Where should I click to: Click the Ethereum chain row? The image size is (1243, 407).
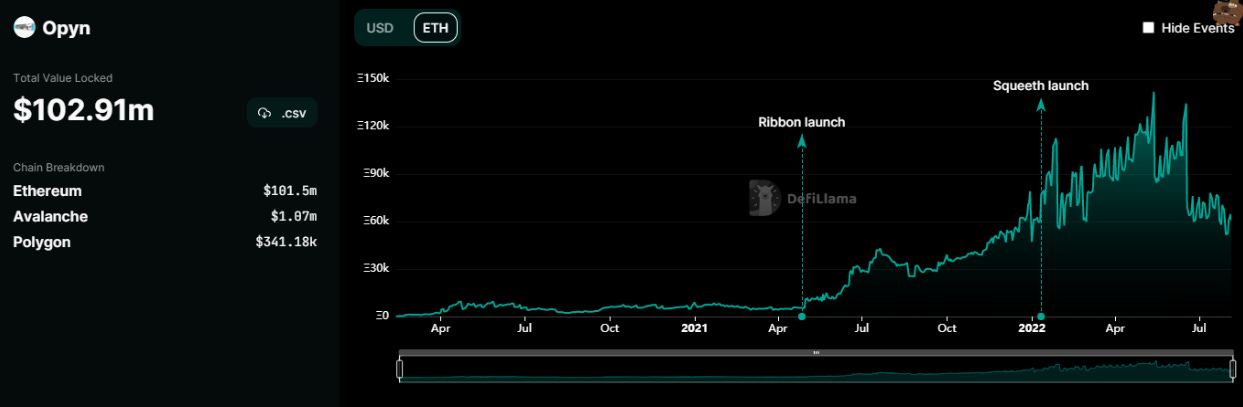[165, 191]
